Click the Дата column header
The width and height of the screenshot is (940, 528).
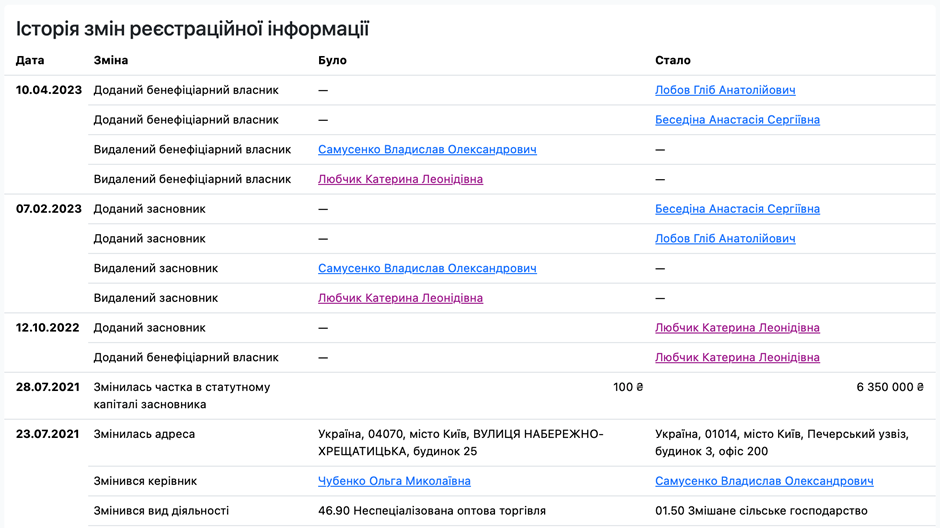tap(30, 61)
